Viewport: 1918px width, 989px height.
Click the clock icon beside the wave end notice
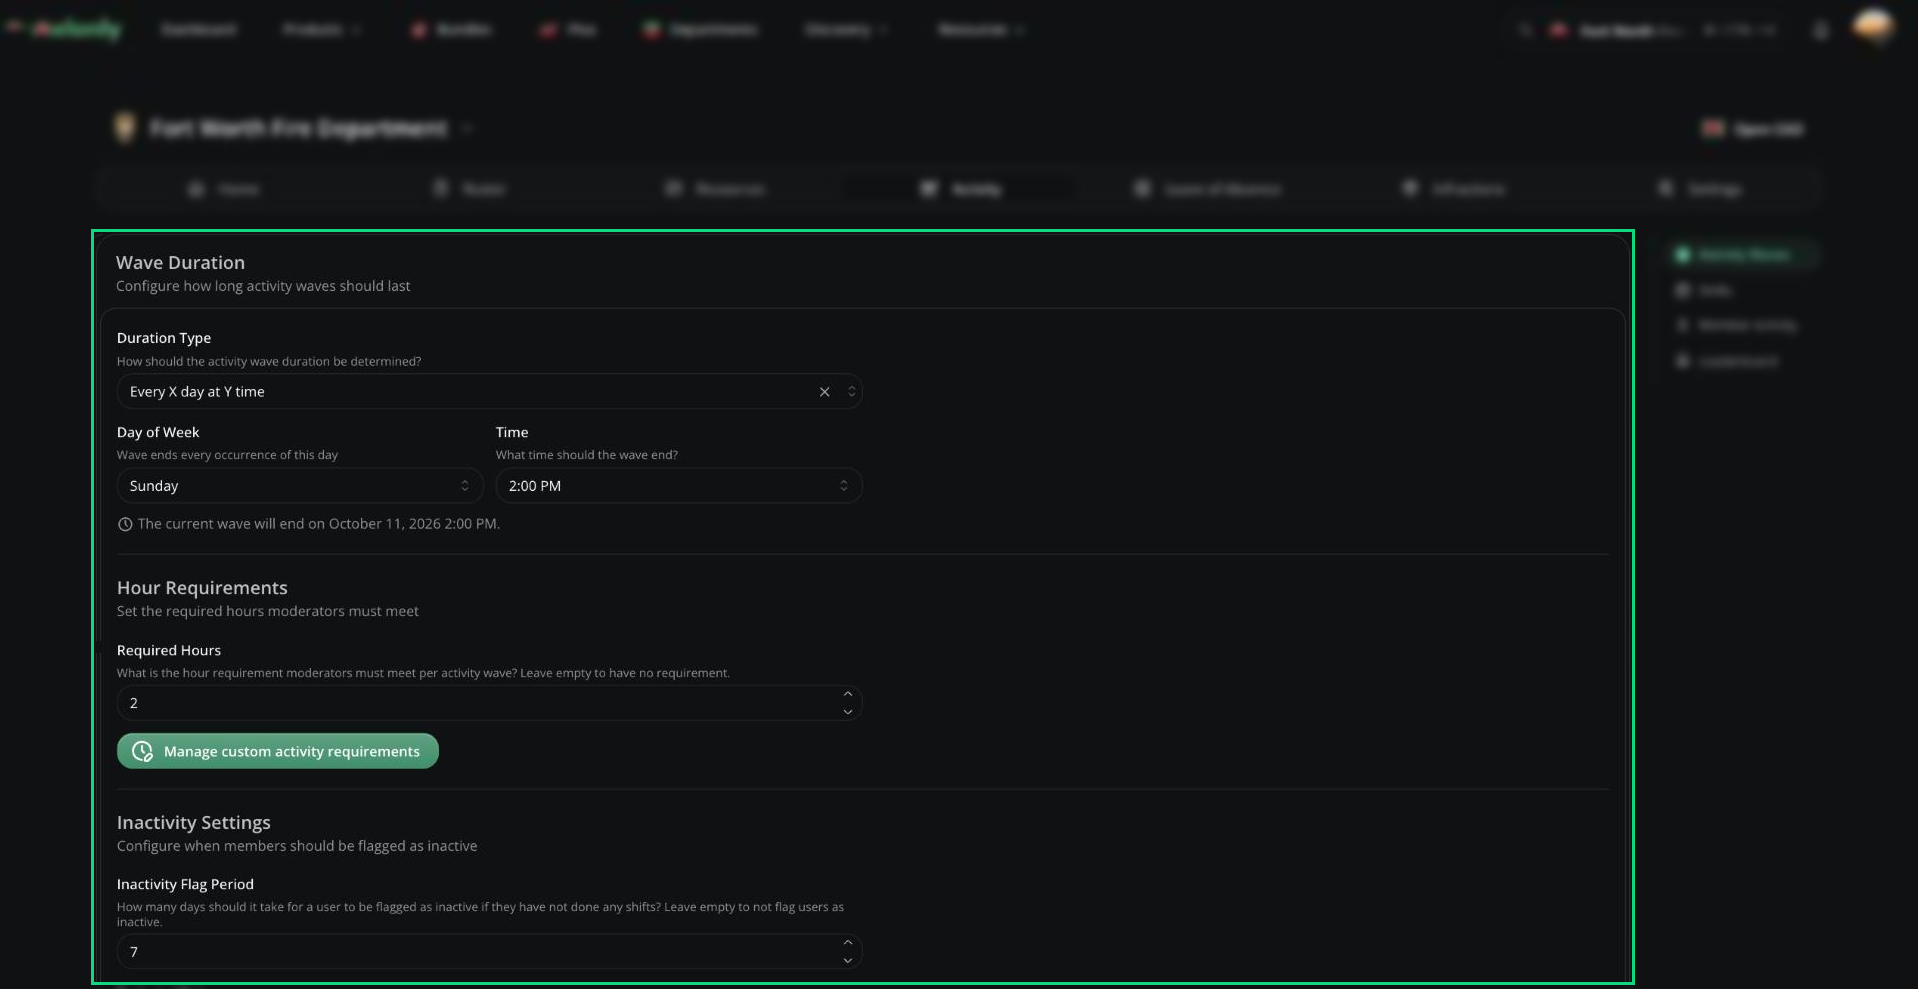click(125, 524)
